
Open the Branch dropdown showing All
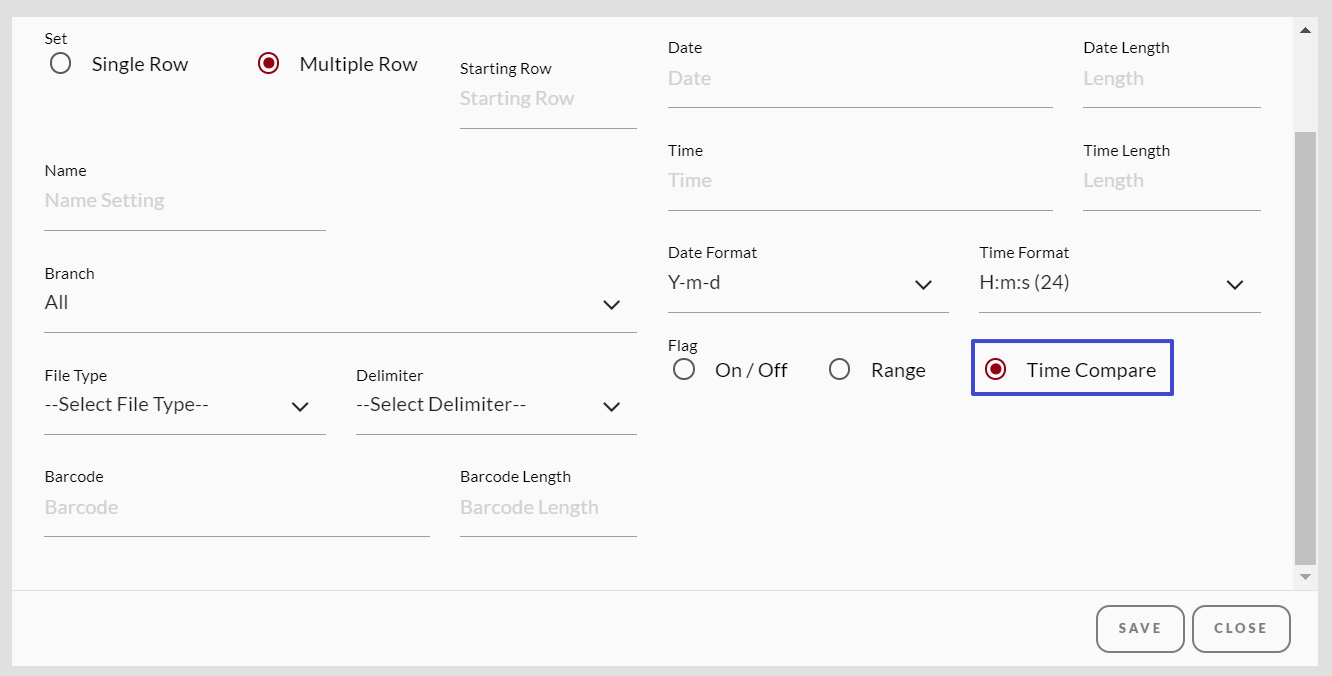(340, 303)
